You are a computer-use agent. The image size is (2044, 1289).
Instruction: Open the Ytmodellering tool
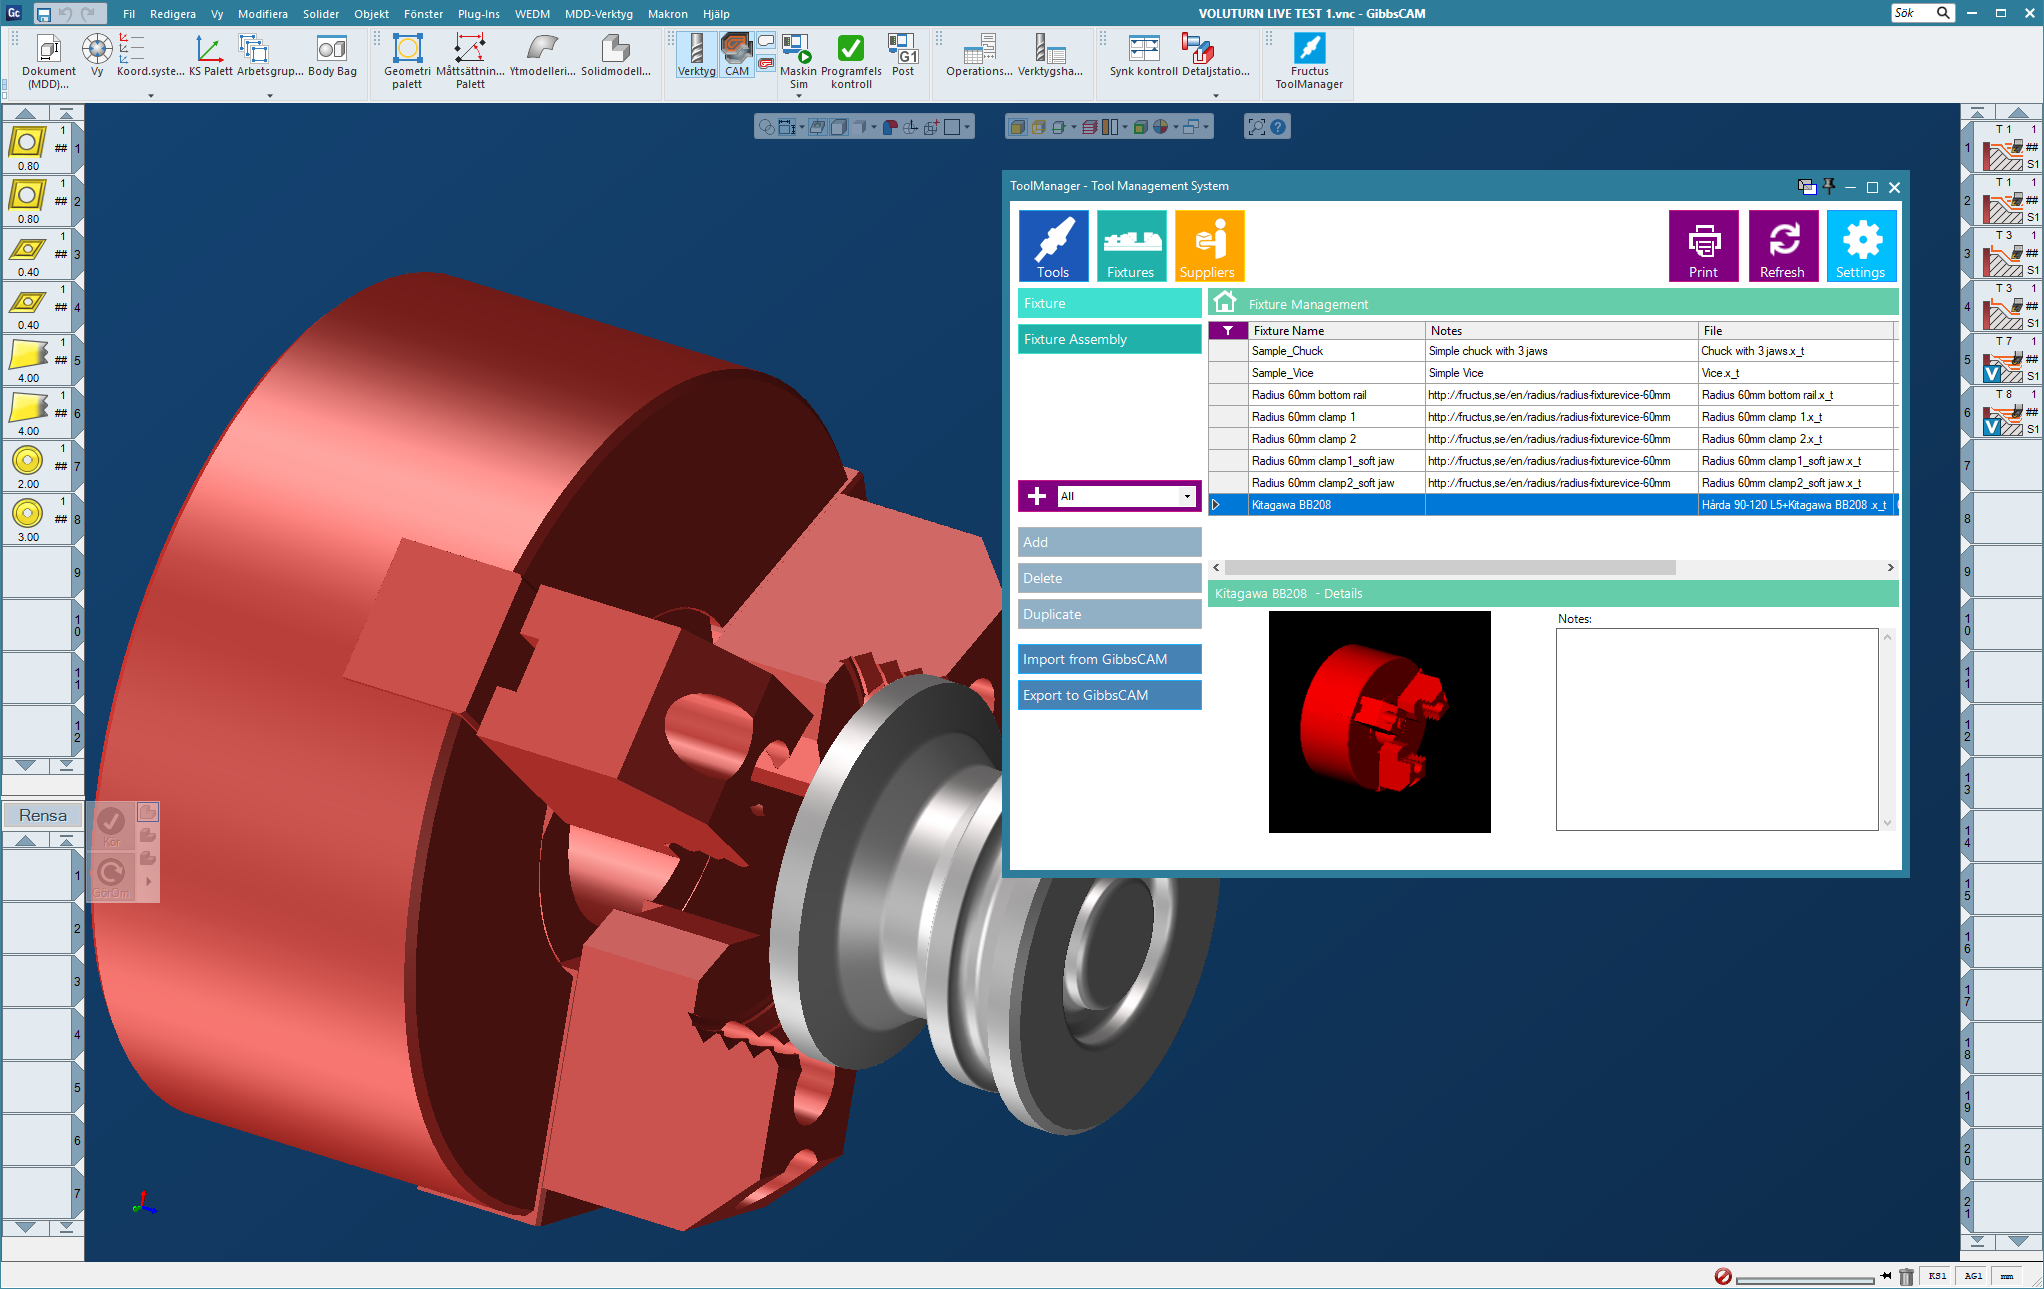pos(542,55)
